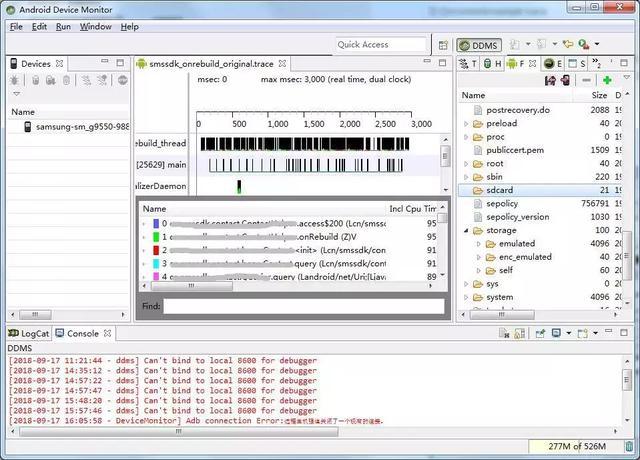Click the Open Console icon
Screen dimensions: 640x460
tap(582, 333)
